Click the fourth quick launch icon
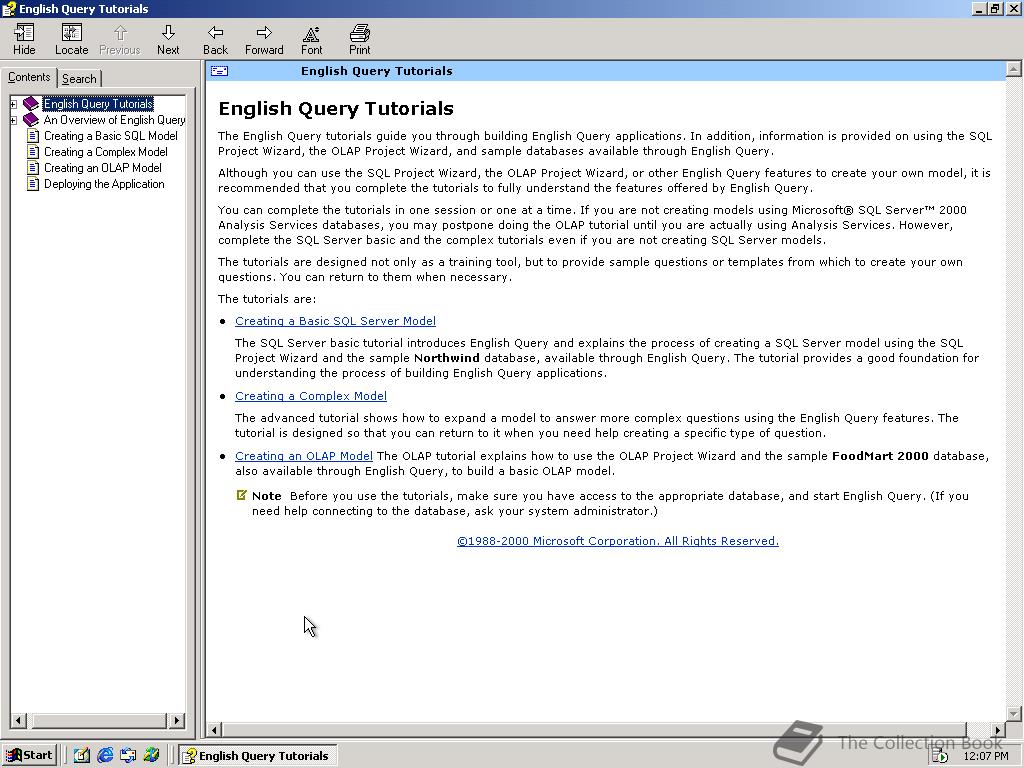Image resolution: width=1024 pixels, height=768 pixels. pyautogui.click(x=152, y=756)
